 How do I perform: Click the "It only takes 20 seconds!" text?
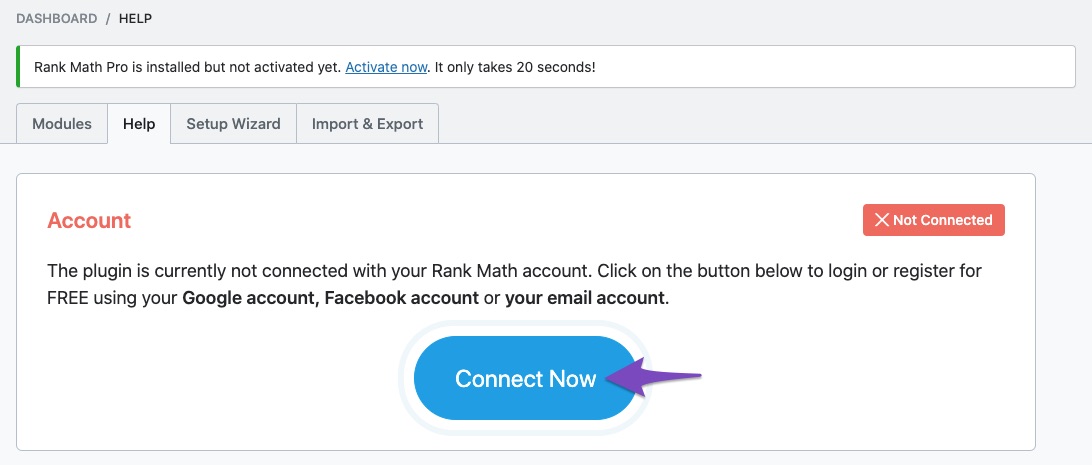pos(515,68)
